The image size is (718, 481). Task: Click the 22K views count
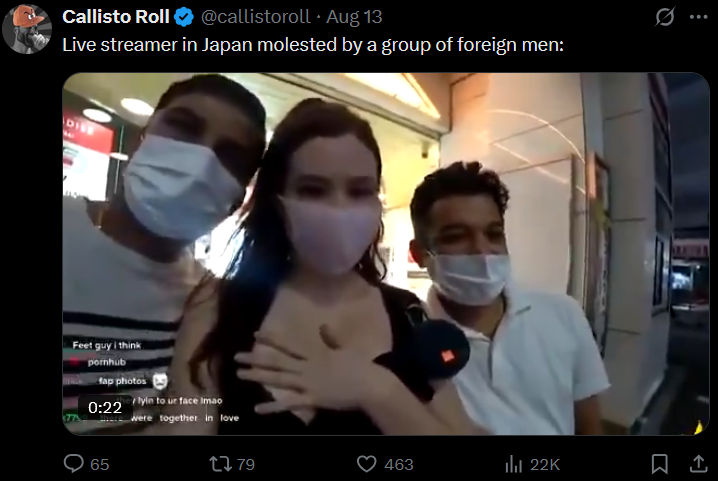545,465
